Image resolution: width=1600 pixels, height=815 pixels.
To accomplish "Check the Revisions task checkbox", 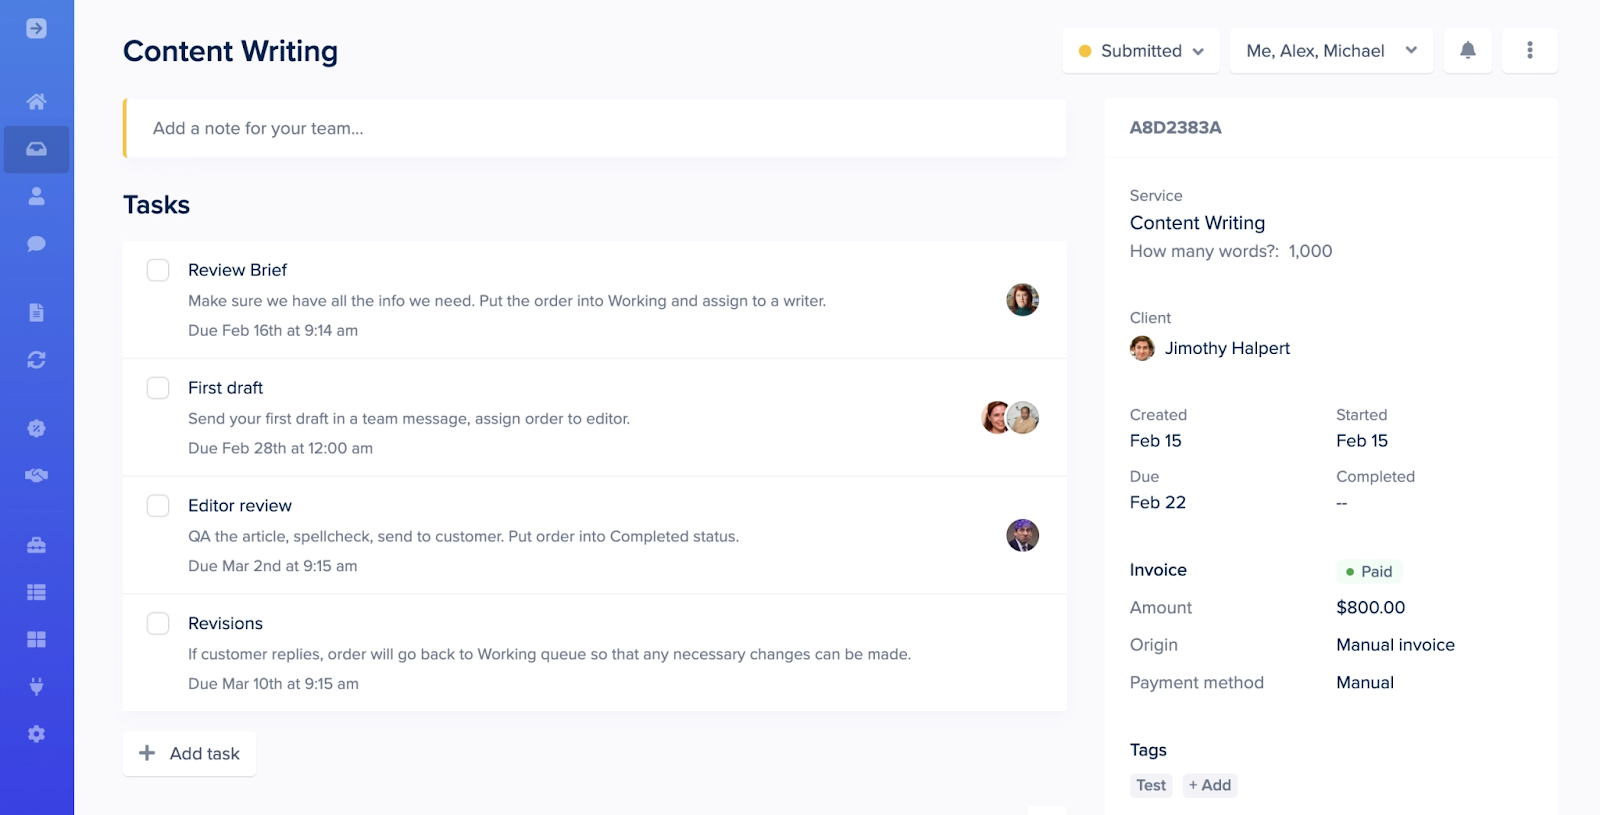I will 157,623.
